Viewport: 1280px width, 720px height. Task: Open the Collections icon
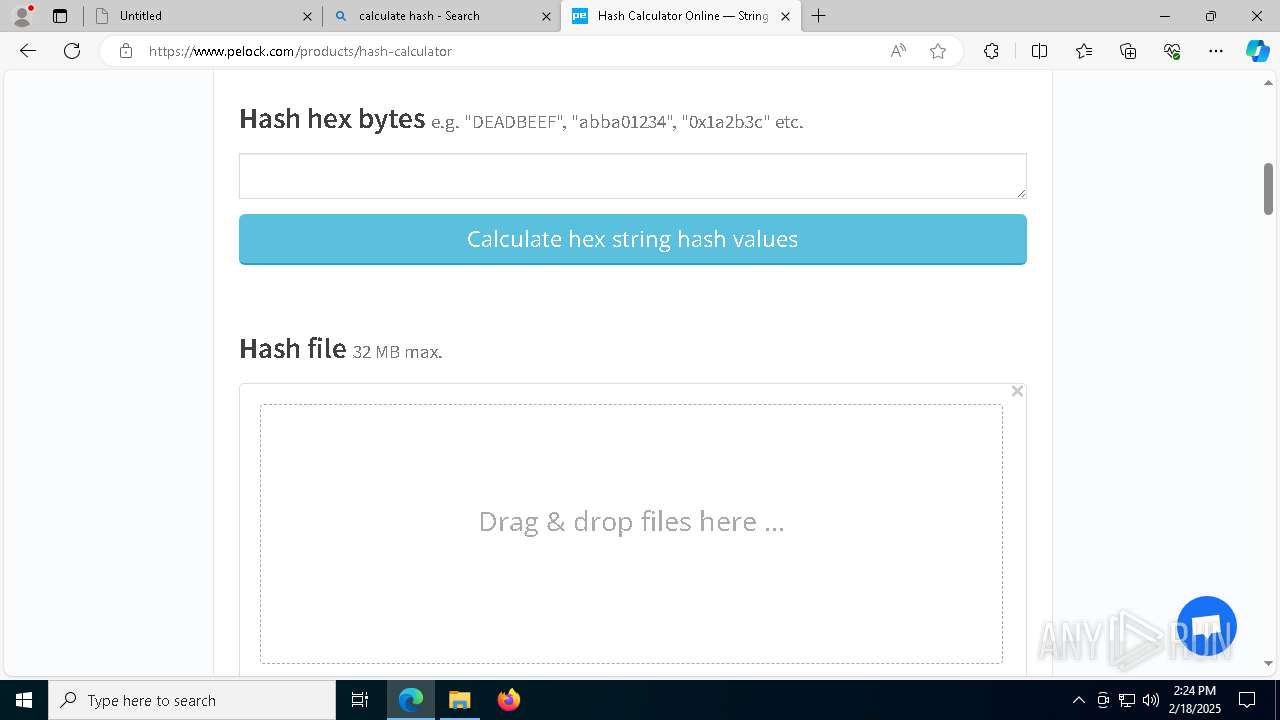[1128, 51]
